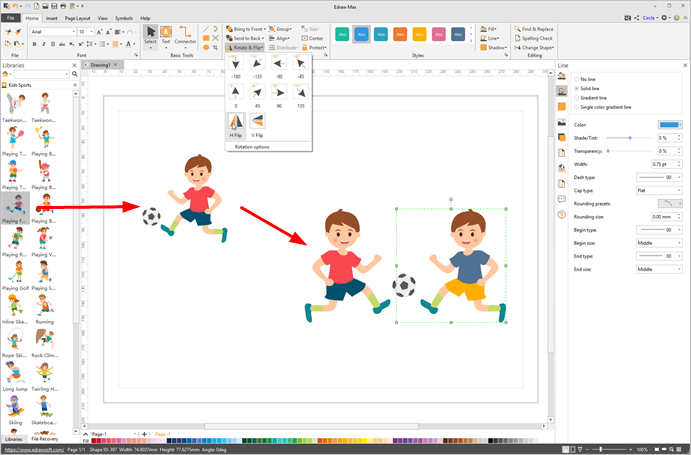
Task: Select the ellipse shape tool
Action: click(x=206, y=47)
